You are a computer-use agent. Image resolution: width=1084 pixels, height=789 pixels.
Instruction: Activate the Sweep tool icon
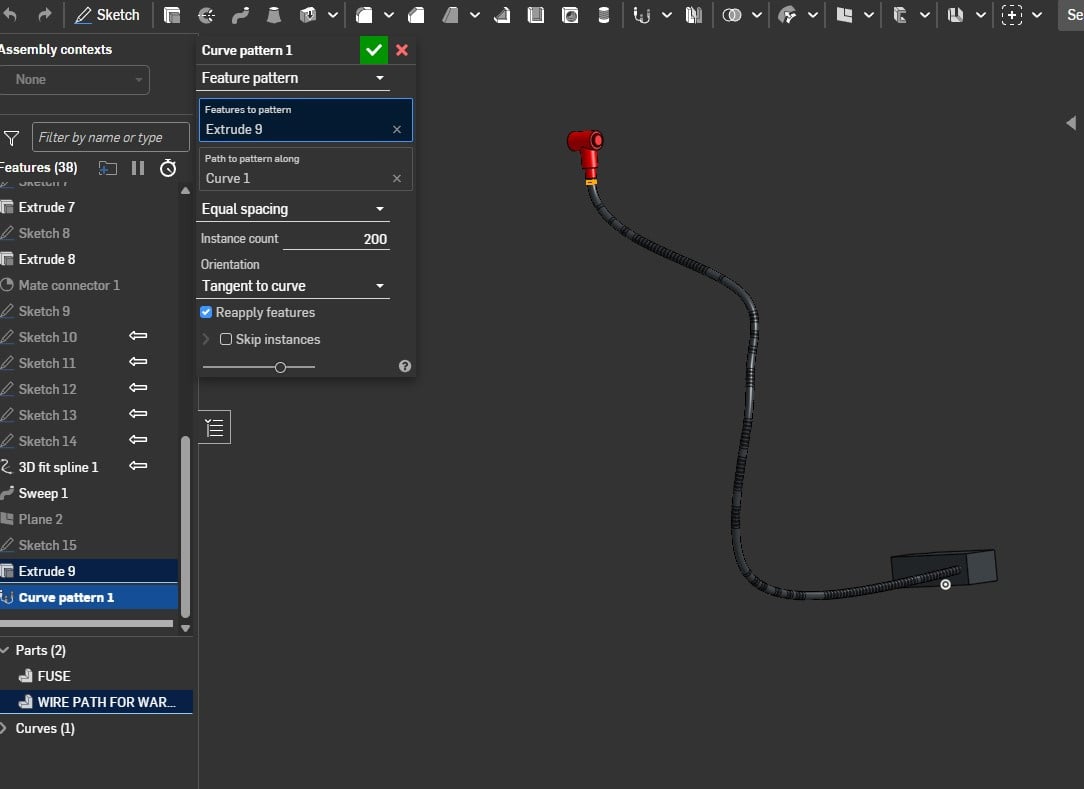(x=240, y=15)
